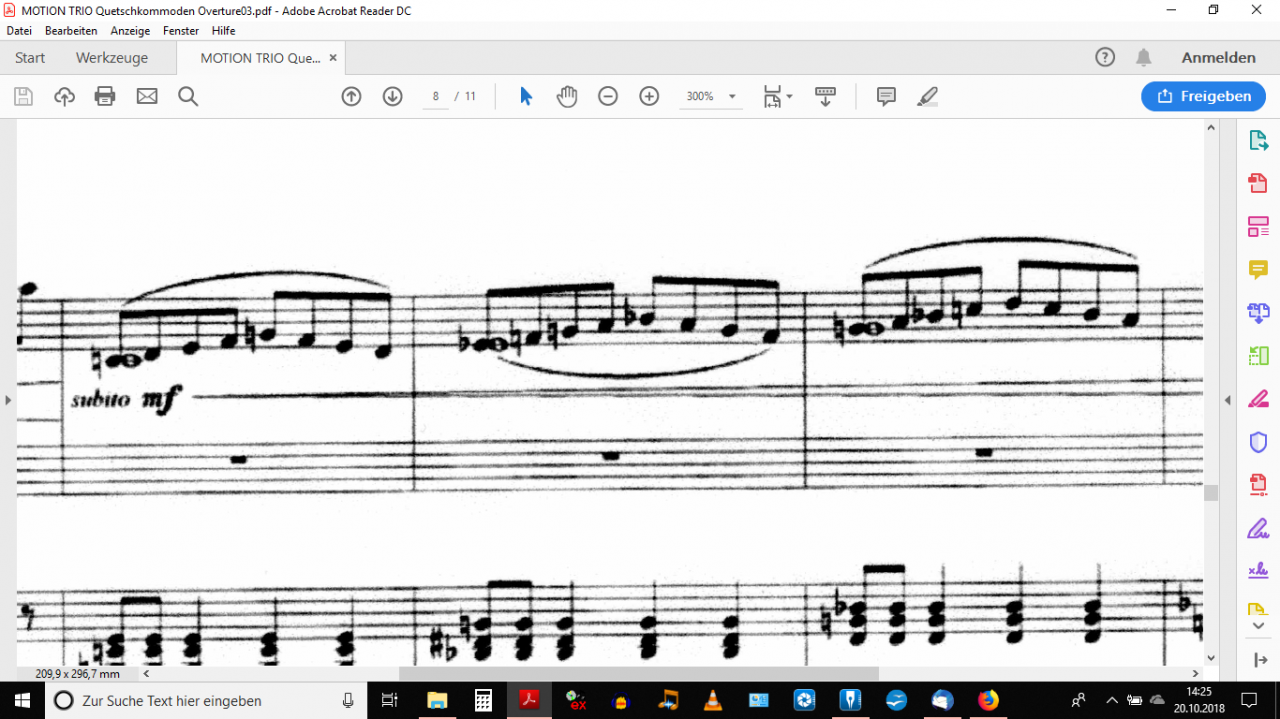
Task: Select the MOTION TRIO document tab
Action: tap(260, 58)
